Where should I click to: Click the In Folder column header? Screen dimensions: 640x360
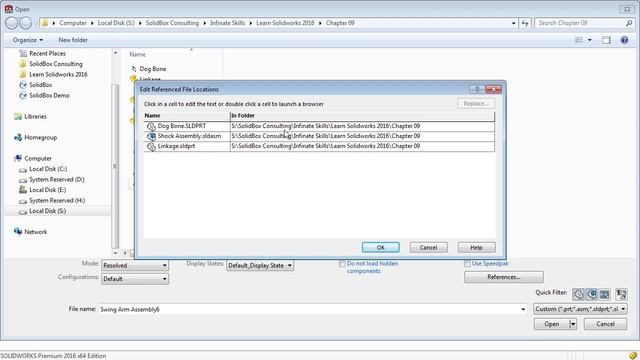[x=362, y=116]
